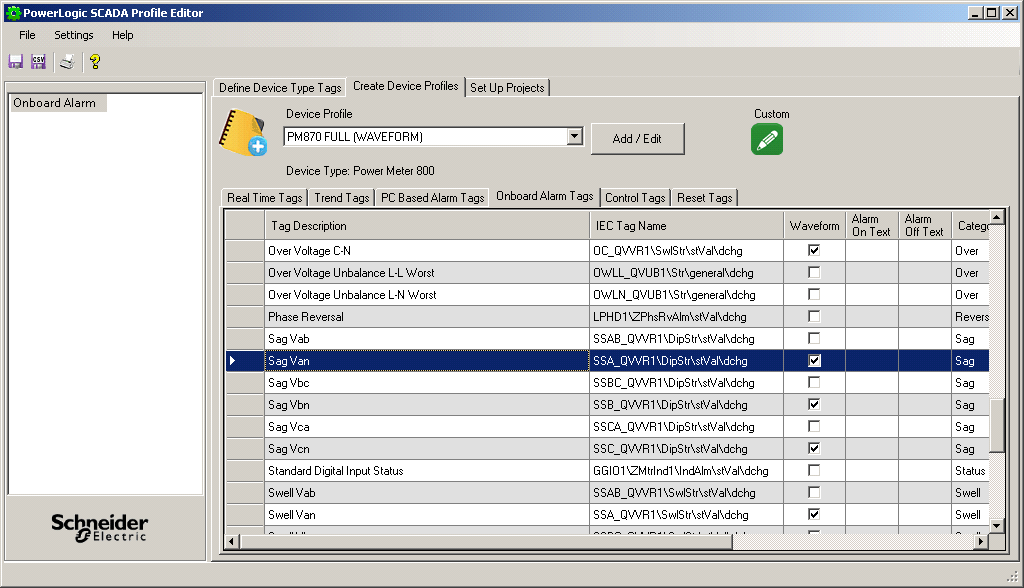This screenshot has height=588, width=1024.
Task: Click the Add / Edit button
Action: [637, 139]
